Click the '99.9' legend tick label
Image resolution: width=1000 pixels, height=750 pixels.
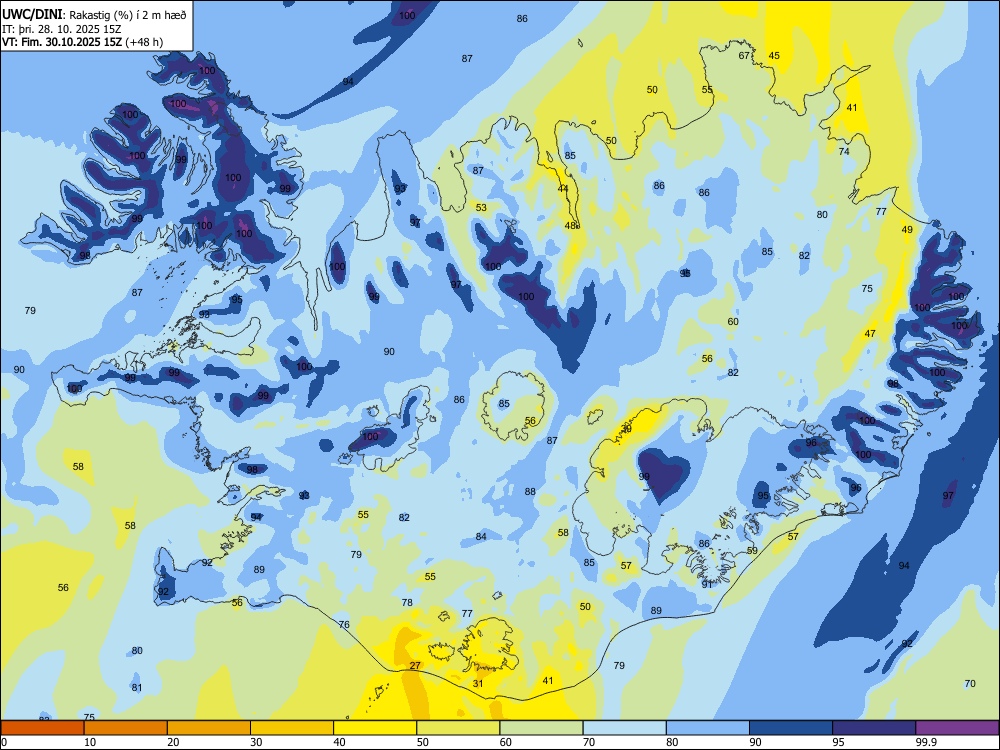(926, 742)
